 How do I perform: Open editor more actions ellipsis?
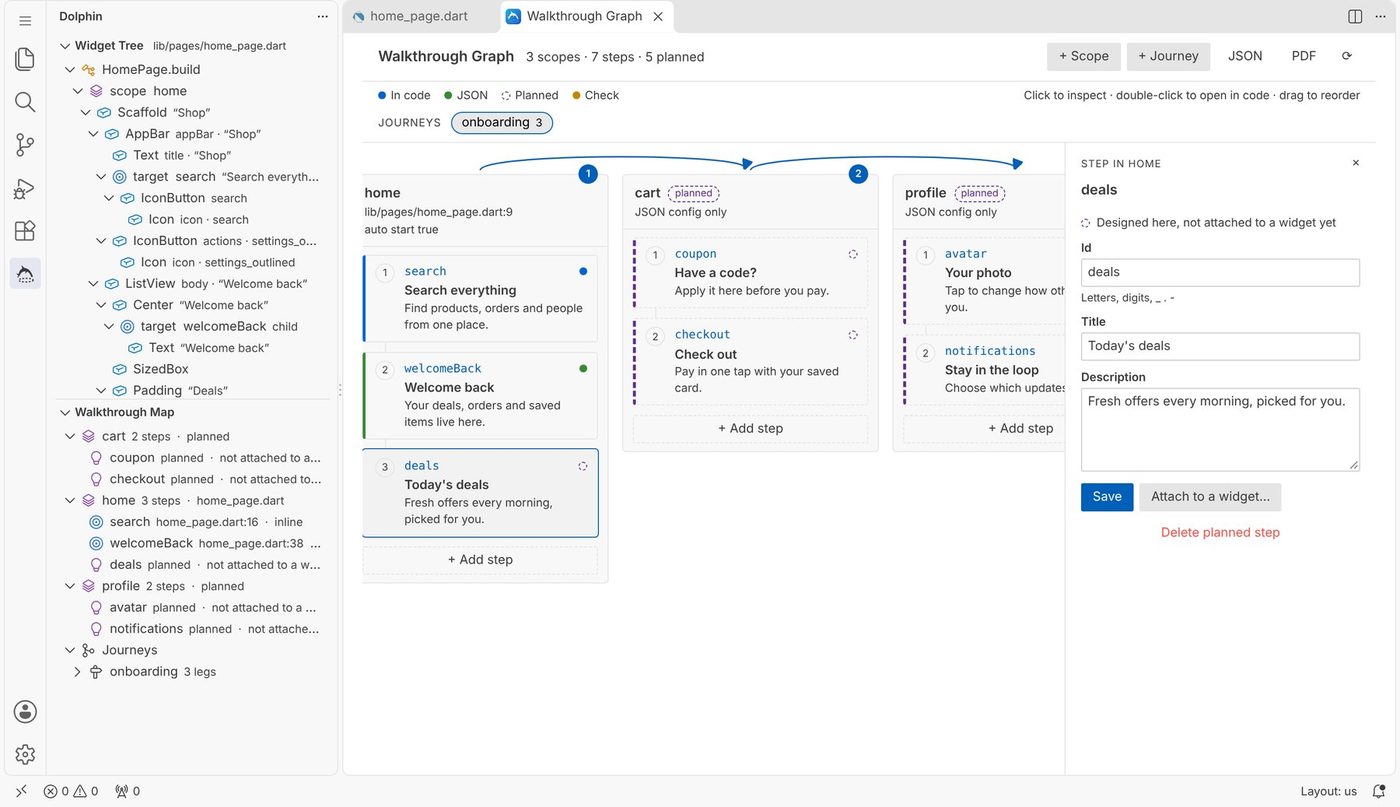click(x=1381, y=16)
